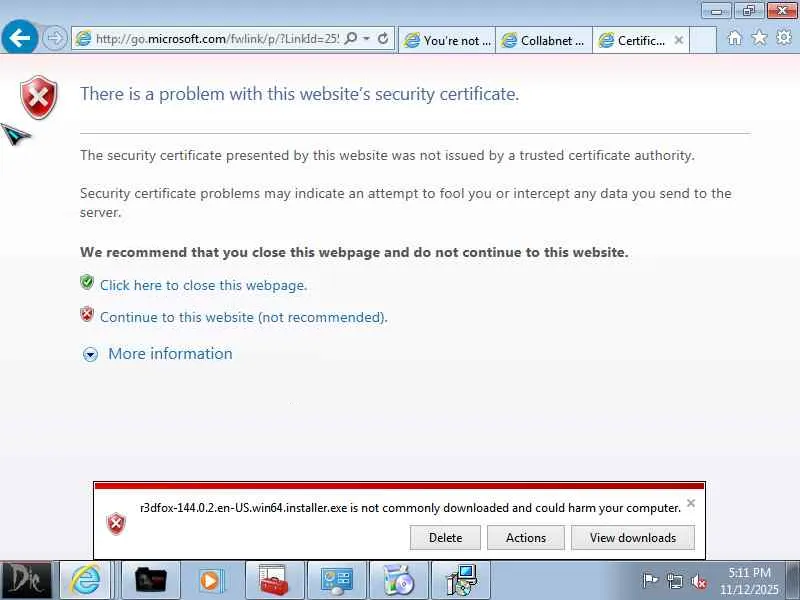Refresh the page with the reload icon
800x600 pixels.
[x=383, y=39]
